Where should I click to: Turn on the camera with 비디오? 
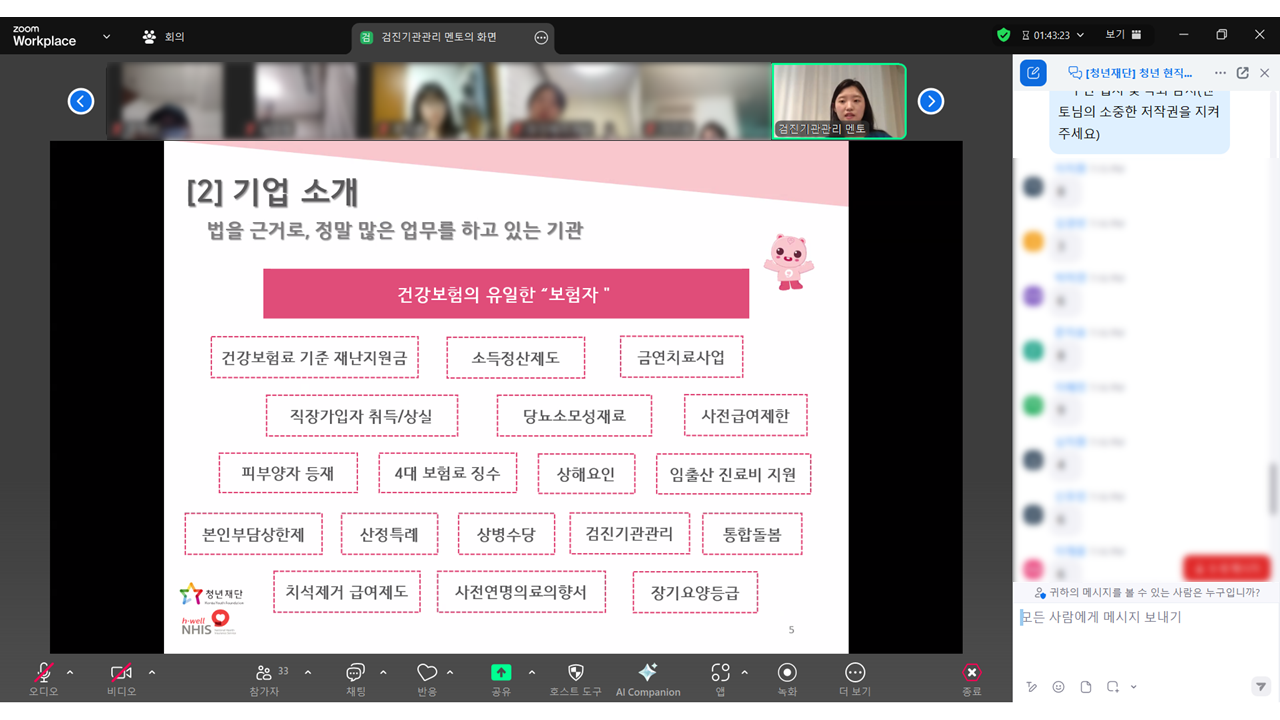[121, 673]
